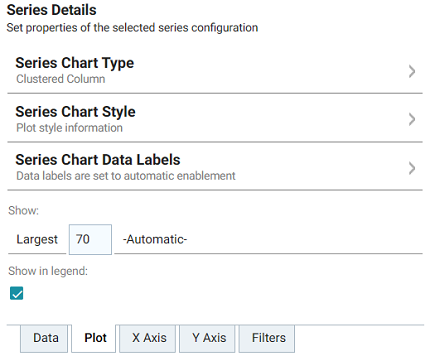Switch to the Data tab
The height and width of the screenshot is (361, 435).
46,338
